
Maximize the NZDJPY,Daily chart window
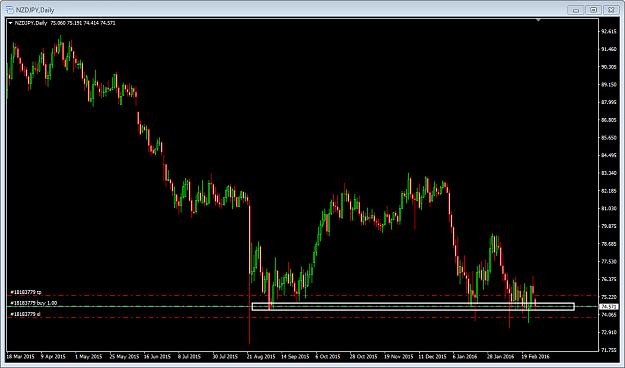593,10
